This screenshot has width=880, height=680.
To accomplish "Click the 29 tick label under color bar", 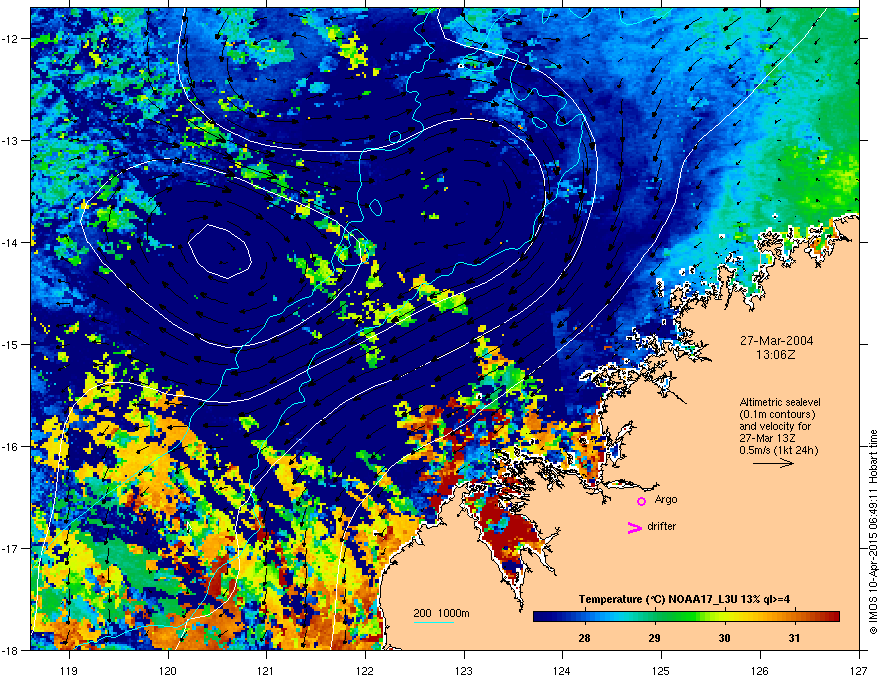I will pos(654,638).
